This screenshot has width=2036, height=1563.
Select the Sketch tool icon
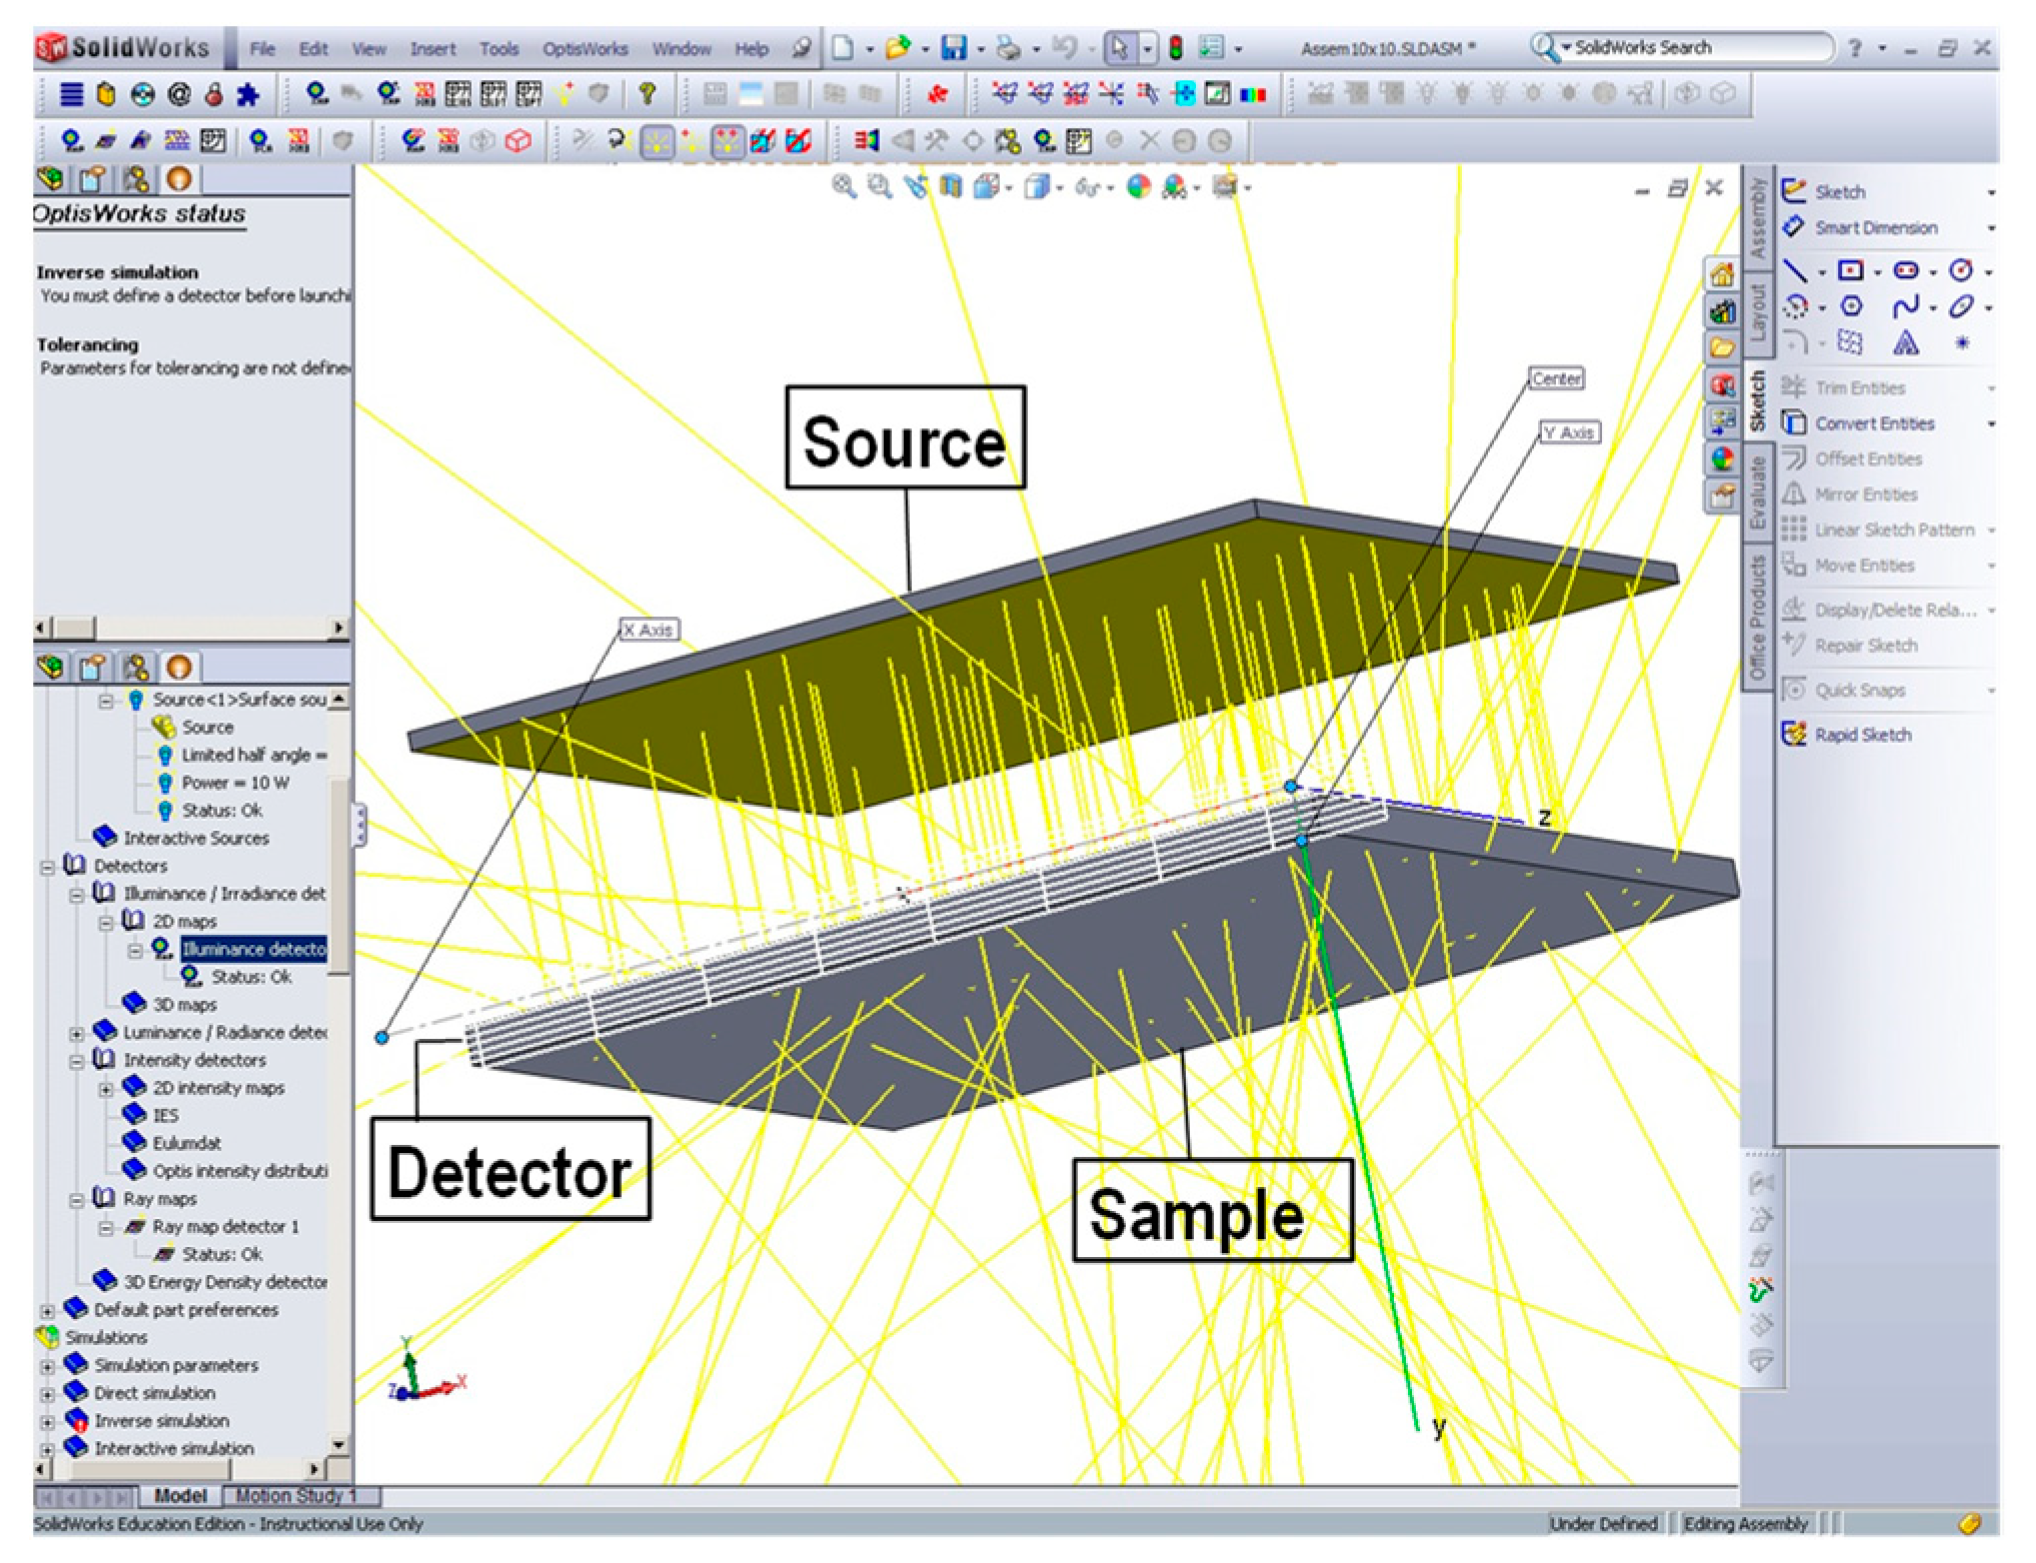(1794, 191)
